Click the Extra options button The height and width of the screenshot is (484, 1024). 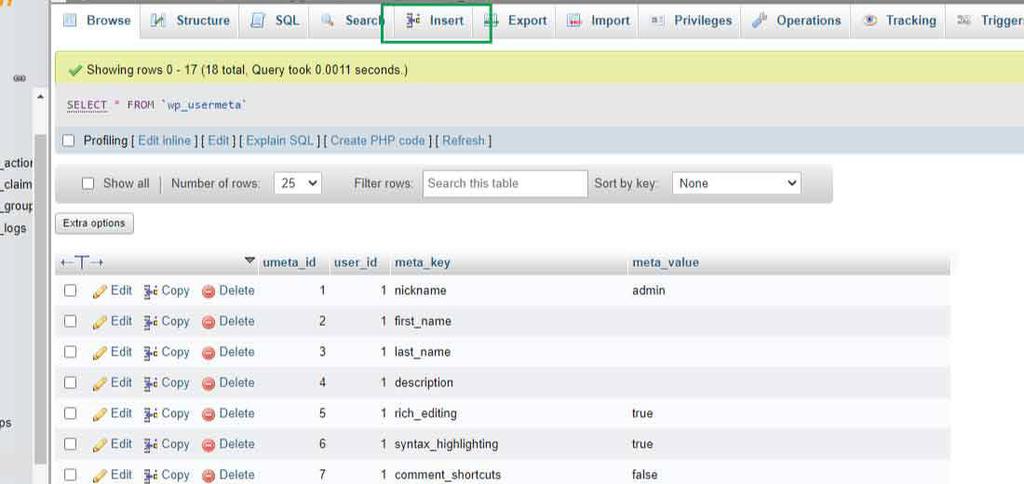point(94,223)
